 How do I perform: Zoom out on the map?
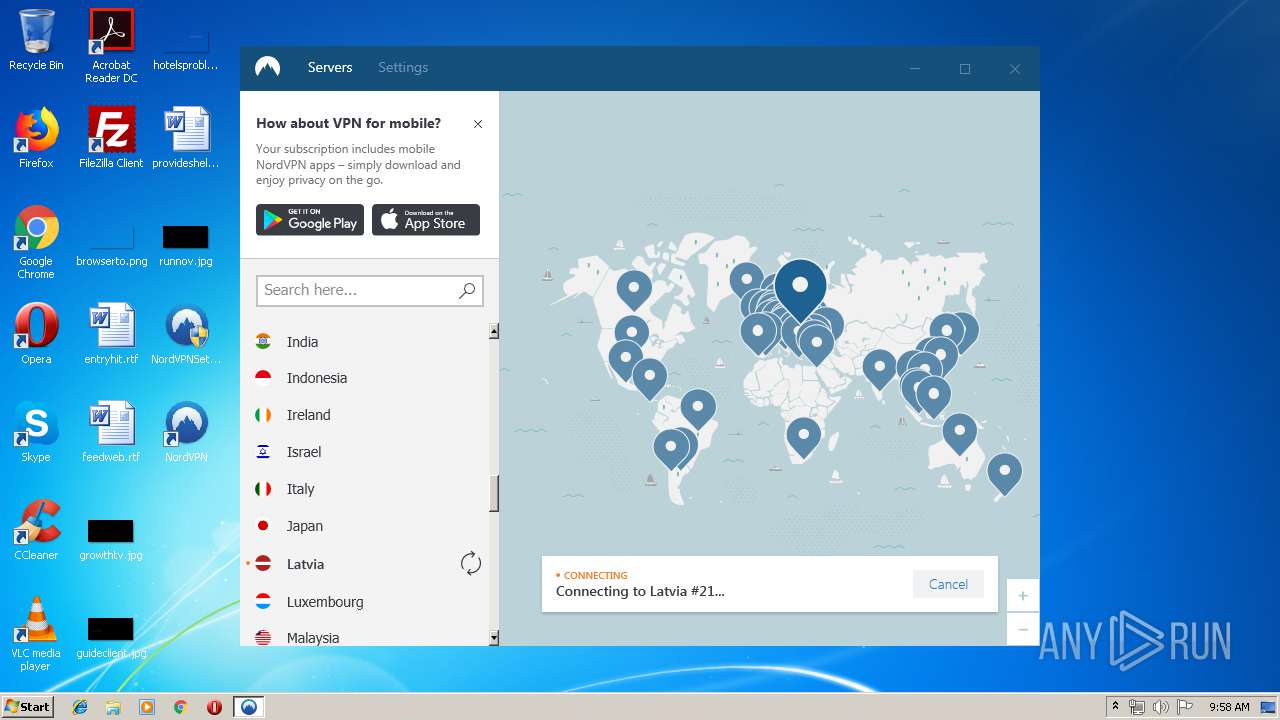[x=1023, y=629]
